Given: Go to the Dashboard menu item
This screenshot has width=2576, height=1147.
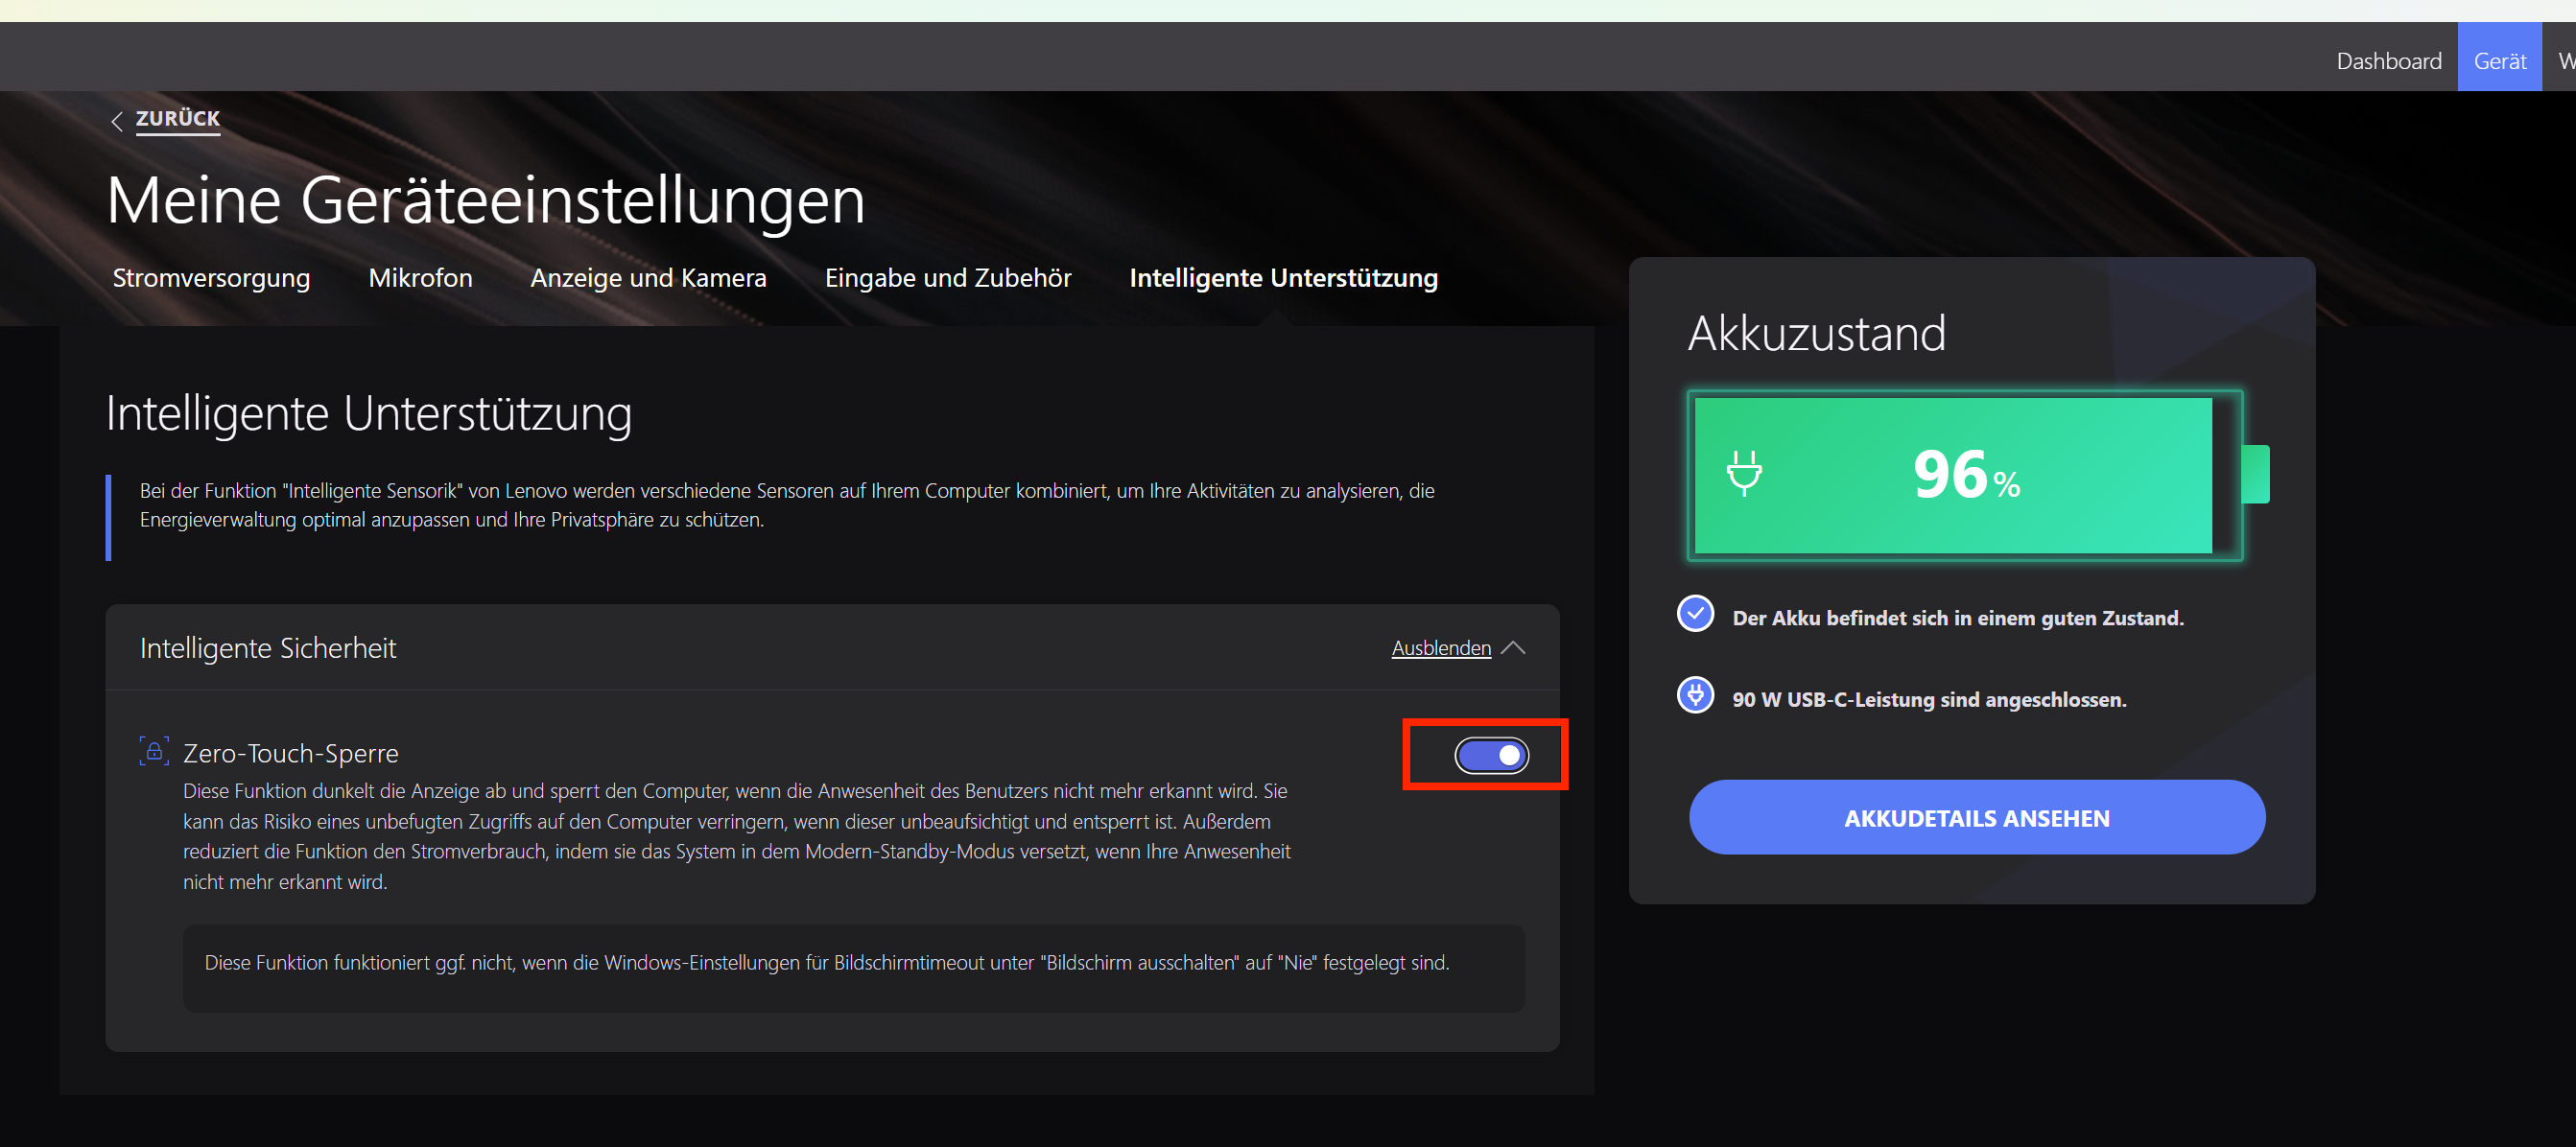Looking at the screenshot, I should [2388, 61].
